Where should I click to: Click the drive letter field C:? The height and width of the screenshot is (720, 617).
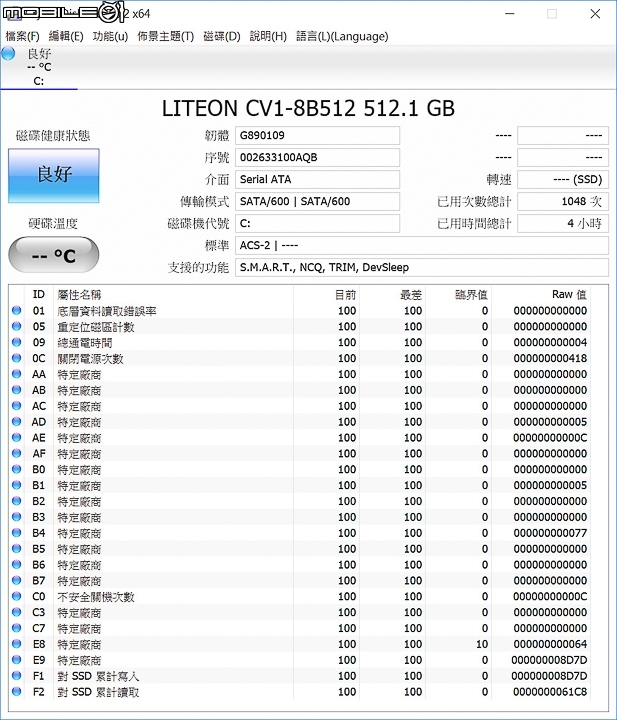317,224
